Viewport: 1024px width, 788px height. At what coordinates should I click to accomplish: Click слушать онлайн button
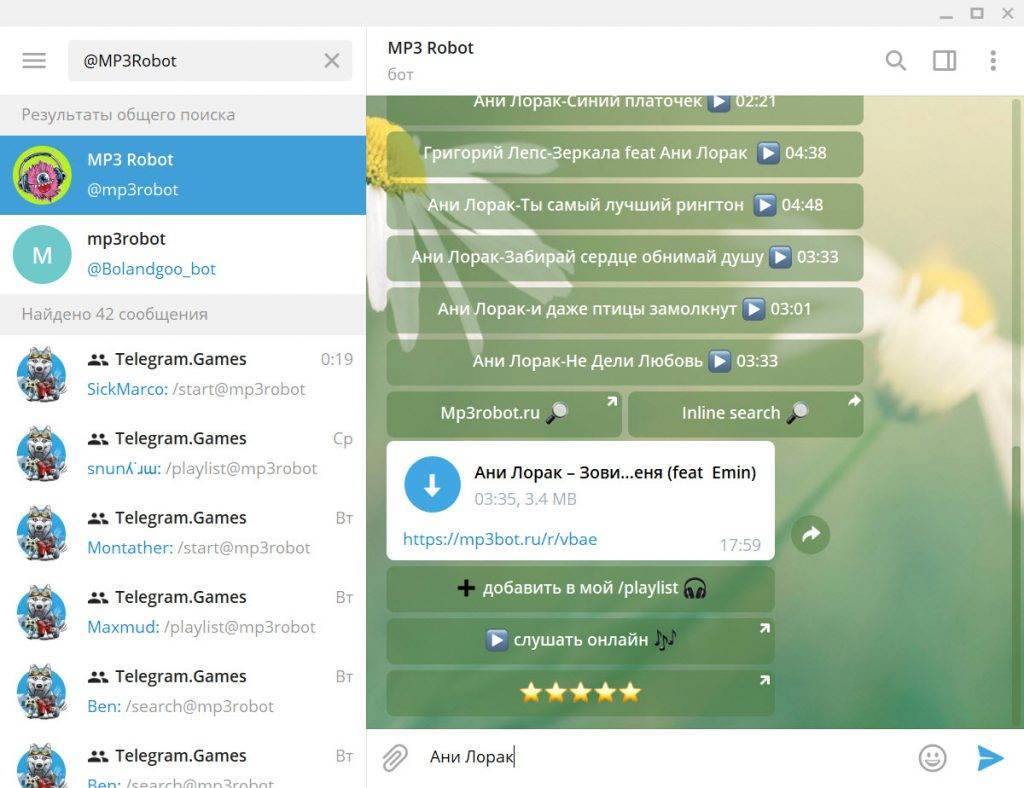click(581, 640)
